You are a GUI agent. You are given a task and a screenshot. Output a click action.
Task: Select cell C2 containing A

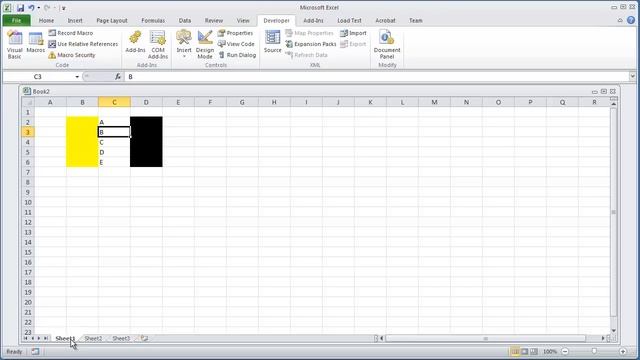114,122
